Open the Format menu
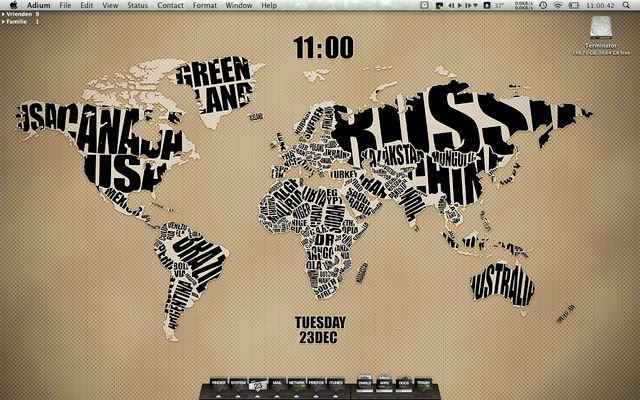This screenshot has width=640, height=400. click(205, 5)
